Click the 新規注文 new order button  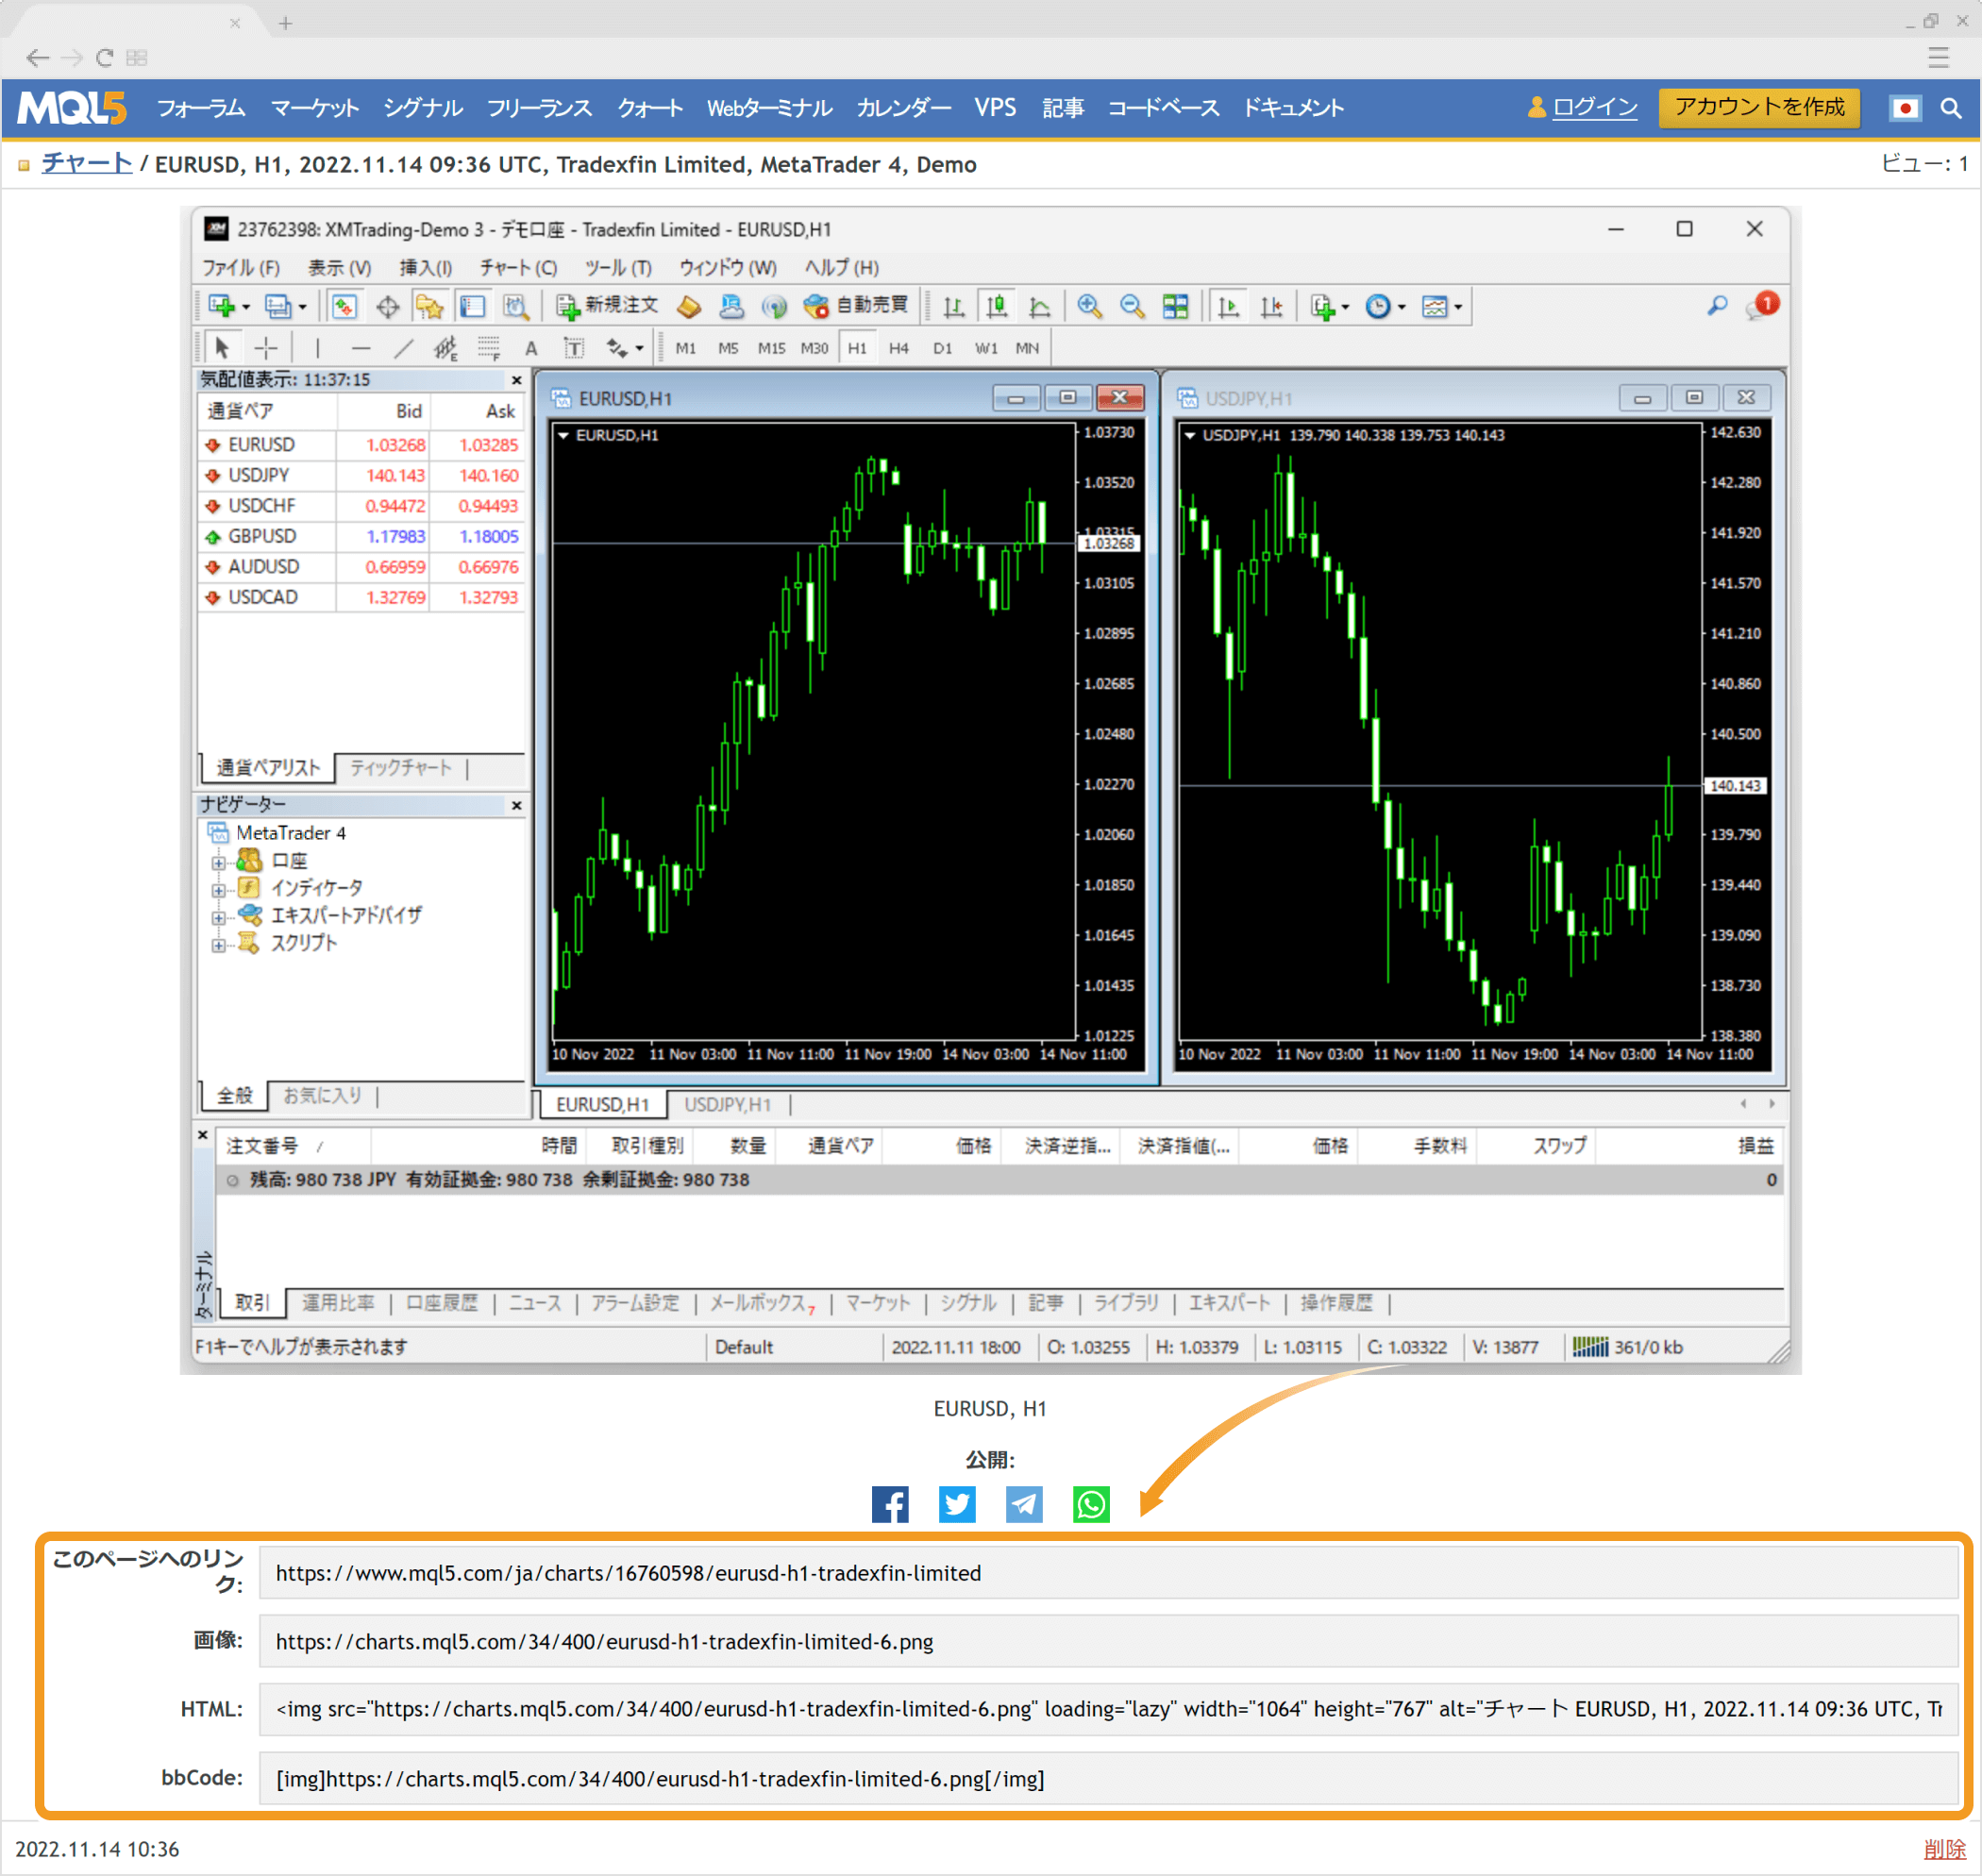coord(607,306)
